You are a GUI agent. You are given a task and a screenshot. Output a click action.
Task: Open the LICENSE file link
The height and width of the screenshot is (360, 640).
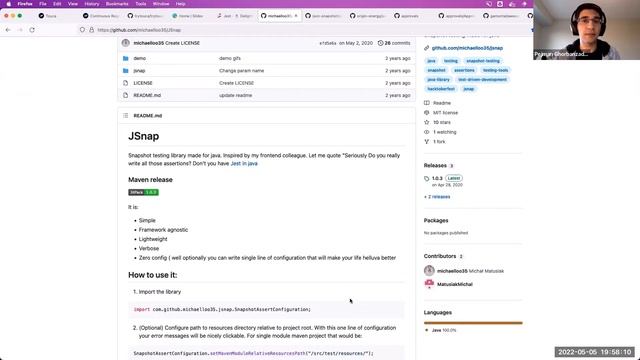143,83
